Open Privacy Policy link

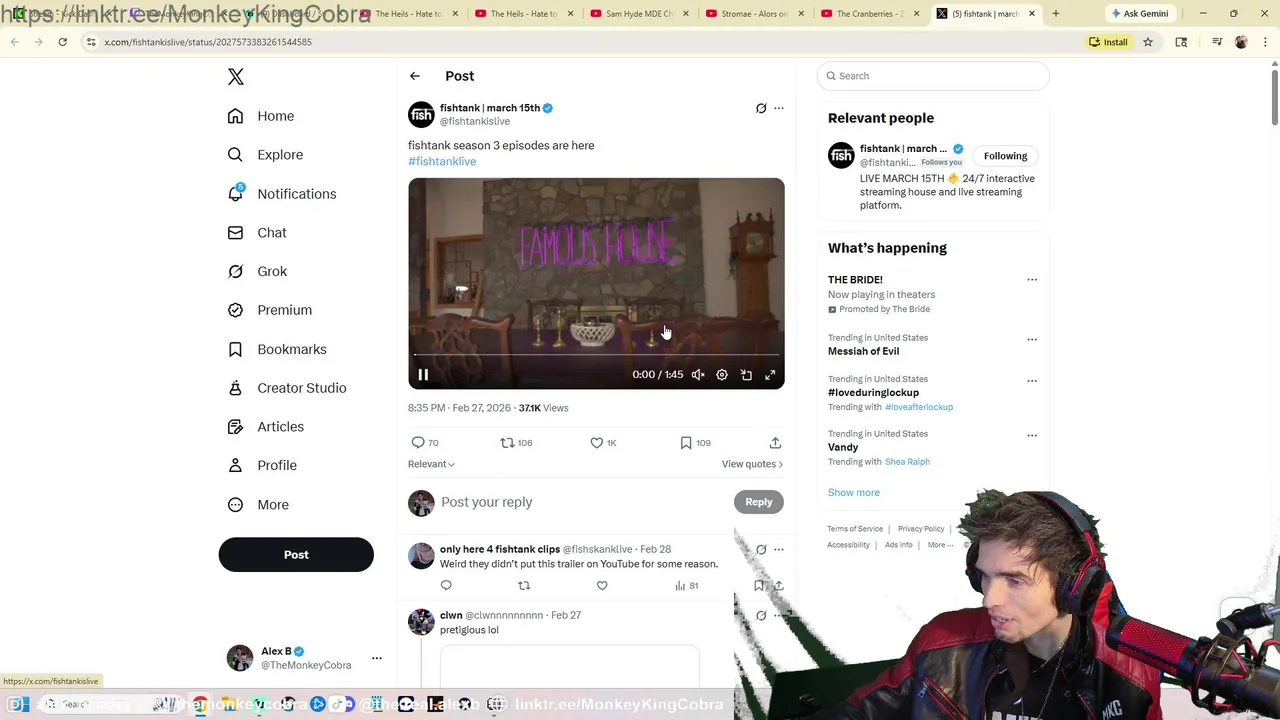(921, 529)
